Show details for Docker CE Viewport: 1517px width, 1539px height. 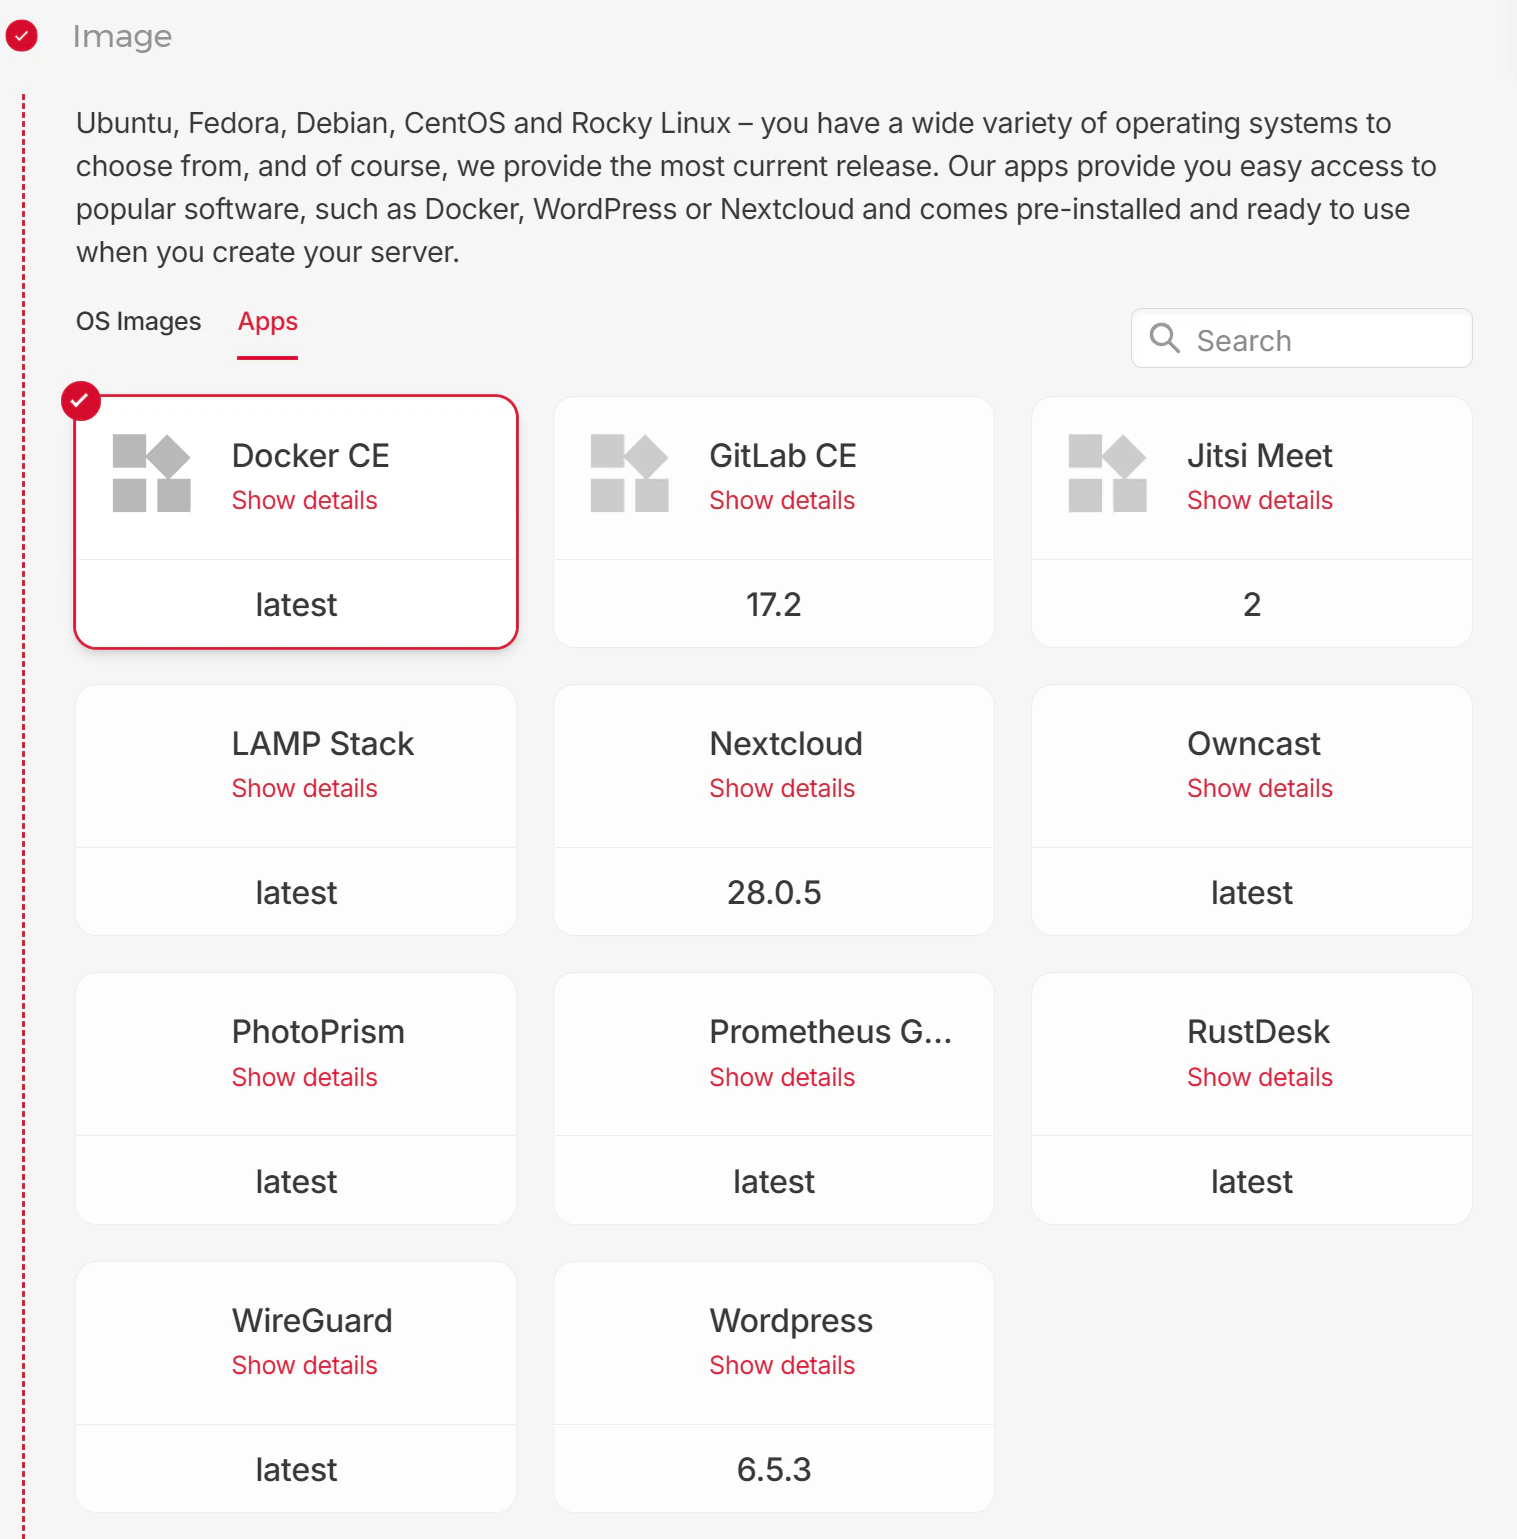(304, 500)
